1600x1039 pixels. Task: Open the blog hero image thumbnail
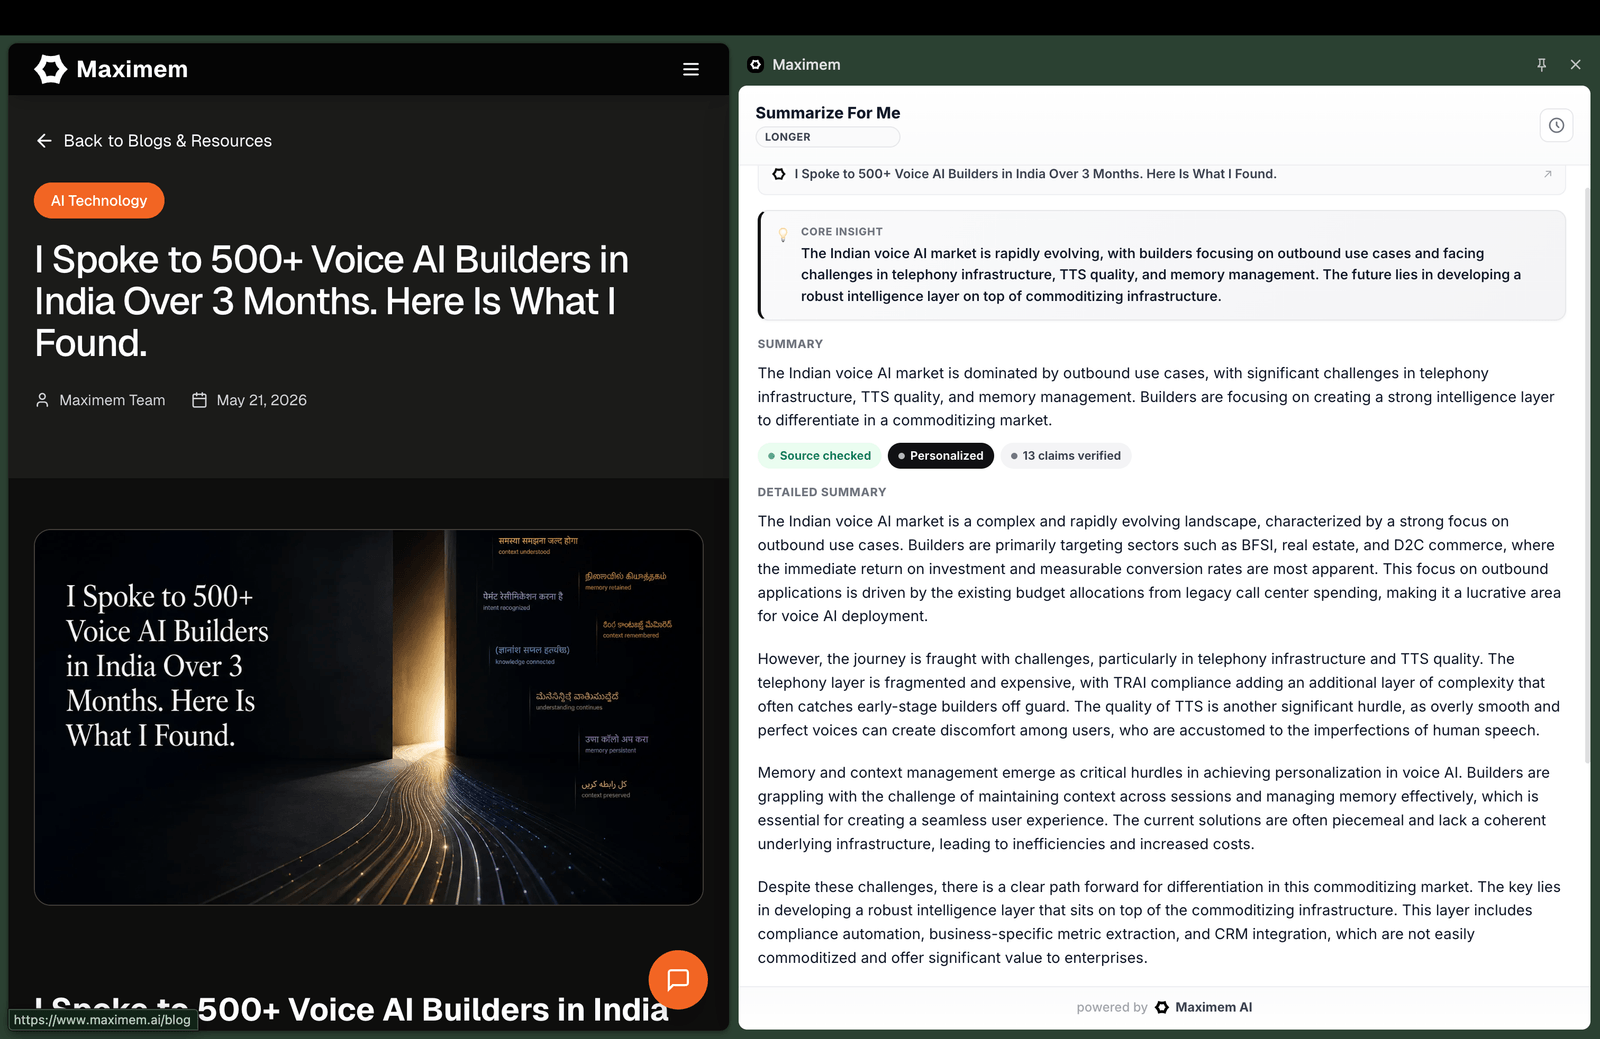tap(368, 717)
